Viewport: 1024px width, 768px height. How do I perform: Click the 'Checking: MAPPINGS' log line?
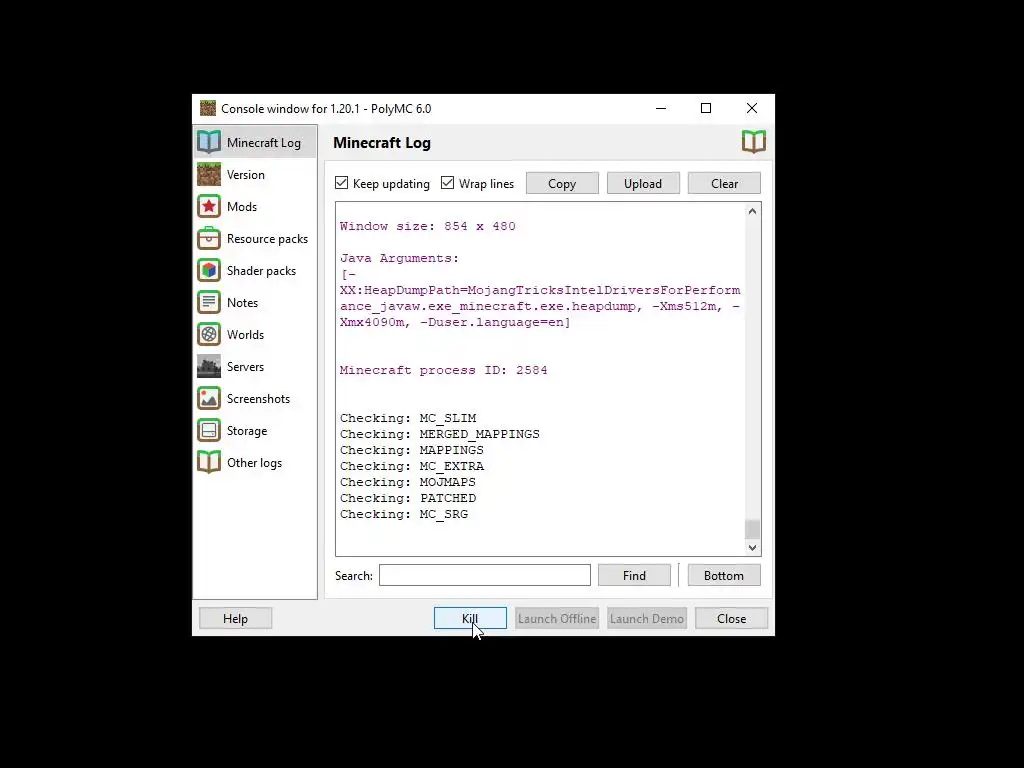click(x=411, y=450)
